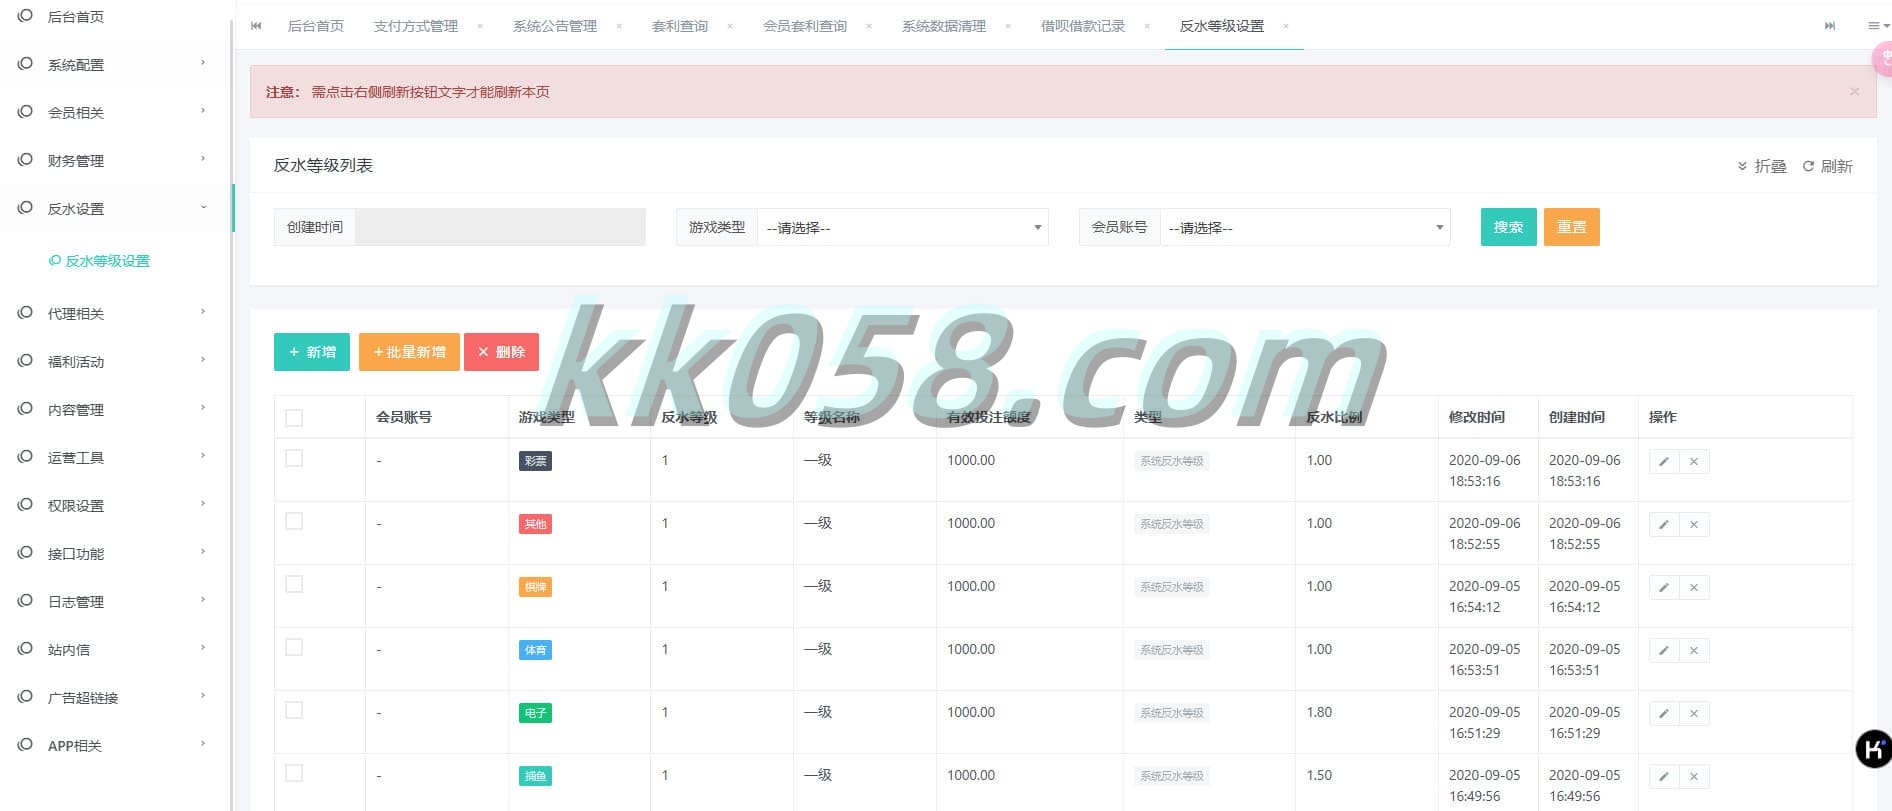The width and height of the screenshot is (1892, 811).
Task: Switch to the 系统公告管理 tab
Action: [x=555, y=26]
